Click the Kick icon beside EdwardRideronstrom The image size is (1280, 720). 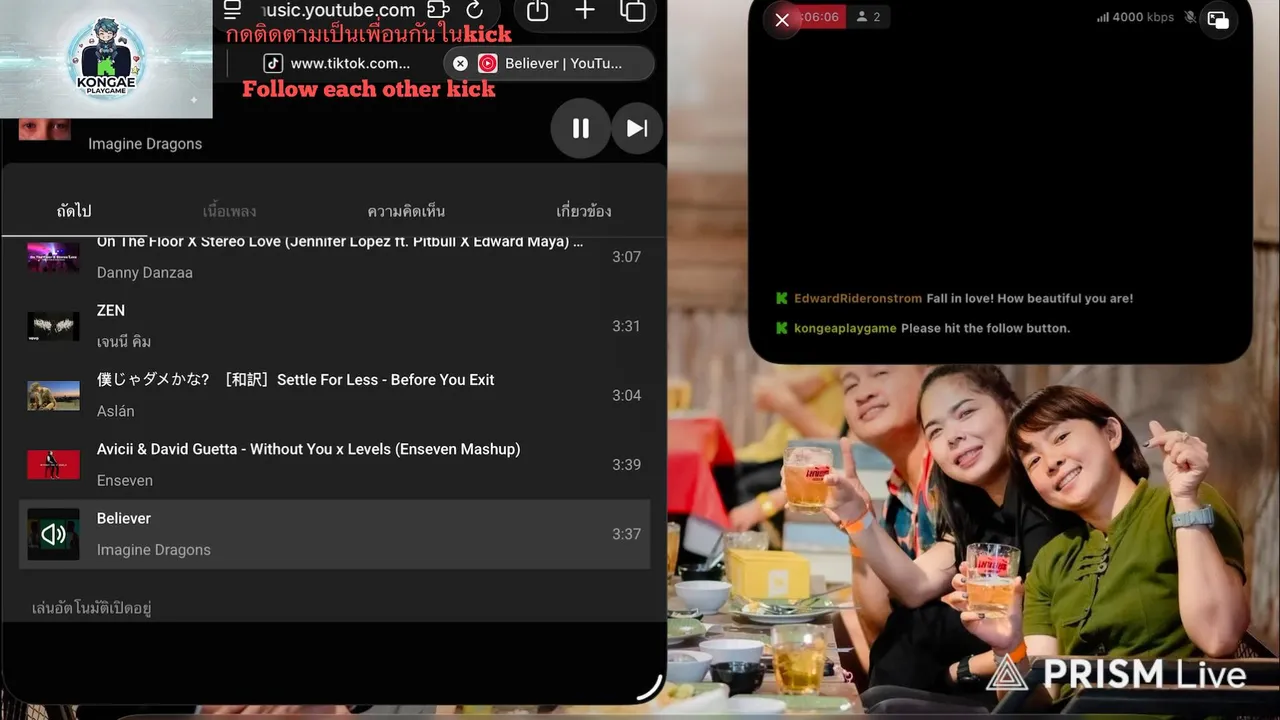782,298
